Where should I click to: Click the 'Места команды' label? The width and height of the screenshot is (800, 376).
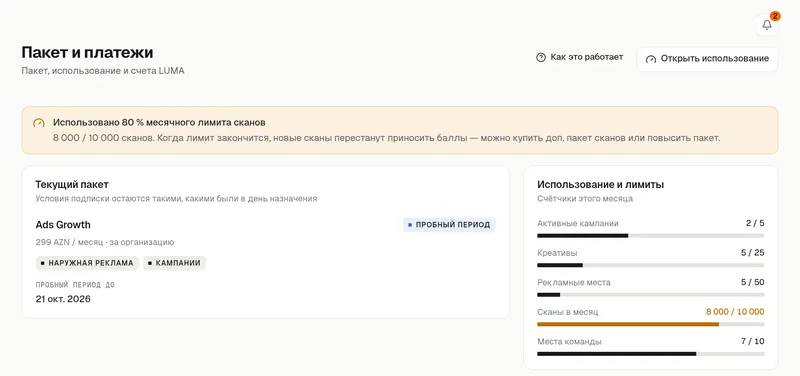569,342
